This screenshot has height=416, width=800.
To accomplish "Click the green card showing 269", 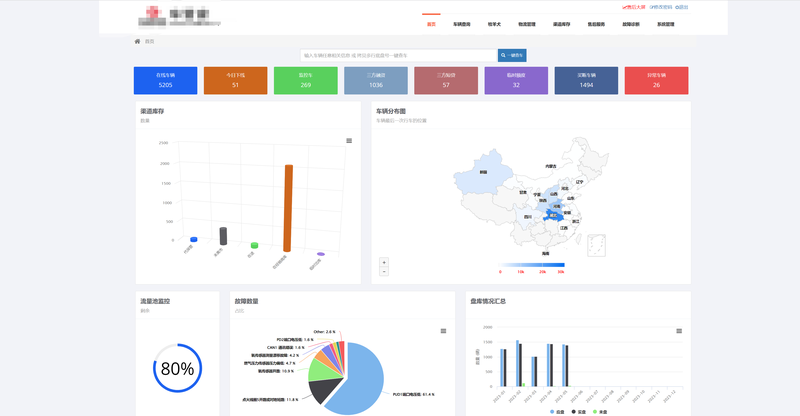I will tap(306, 81).
